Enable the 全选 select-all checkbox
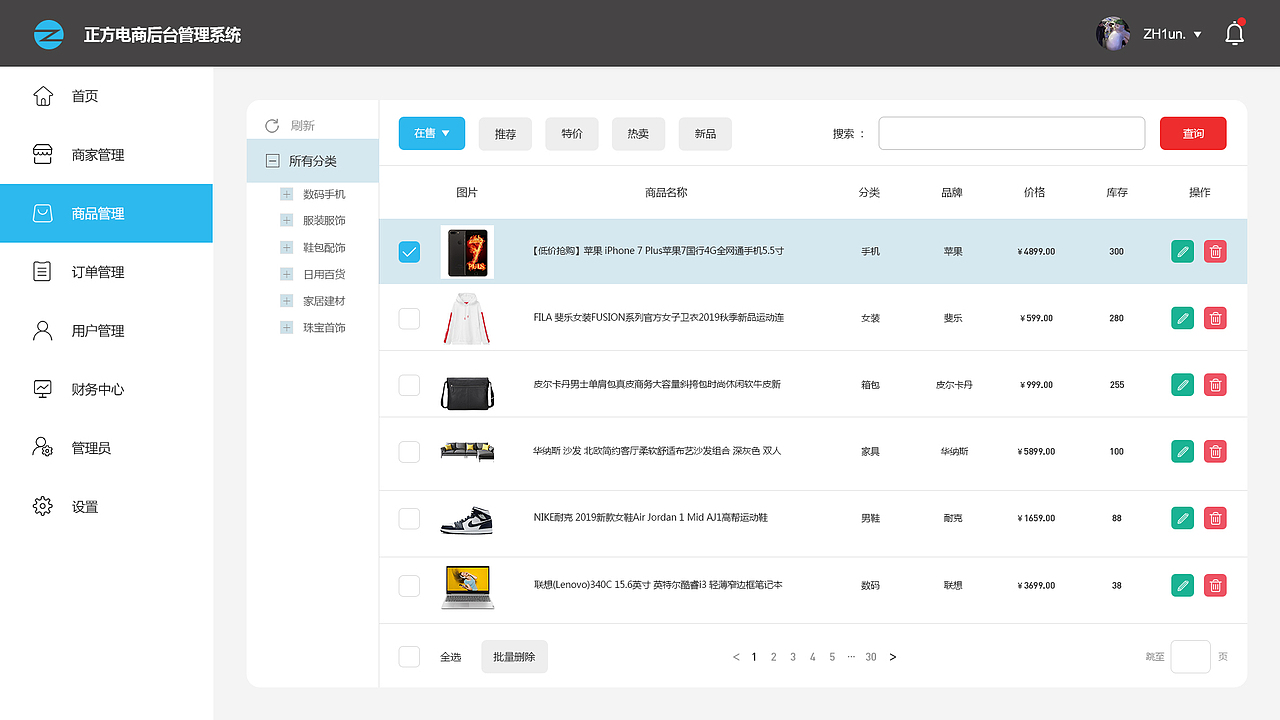 (x=409, y=656)
